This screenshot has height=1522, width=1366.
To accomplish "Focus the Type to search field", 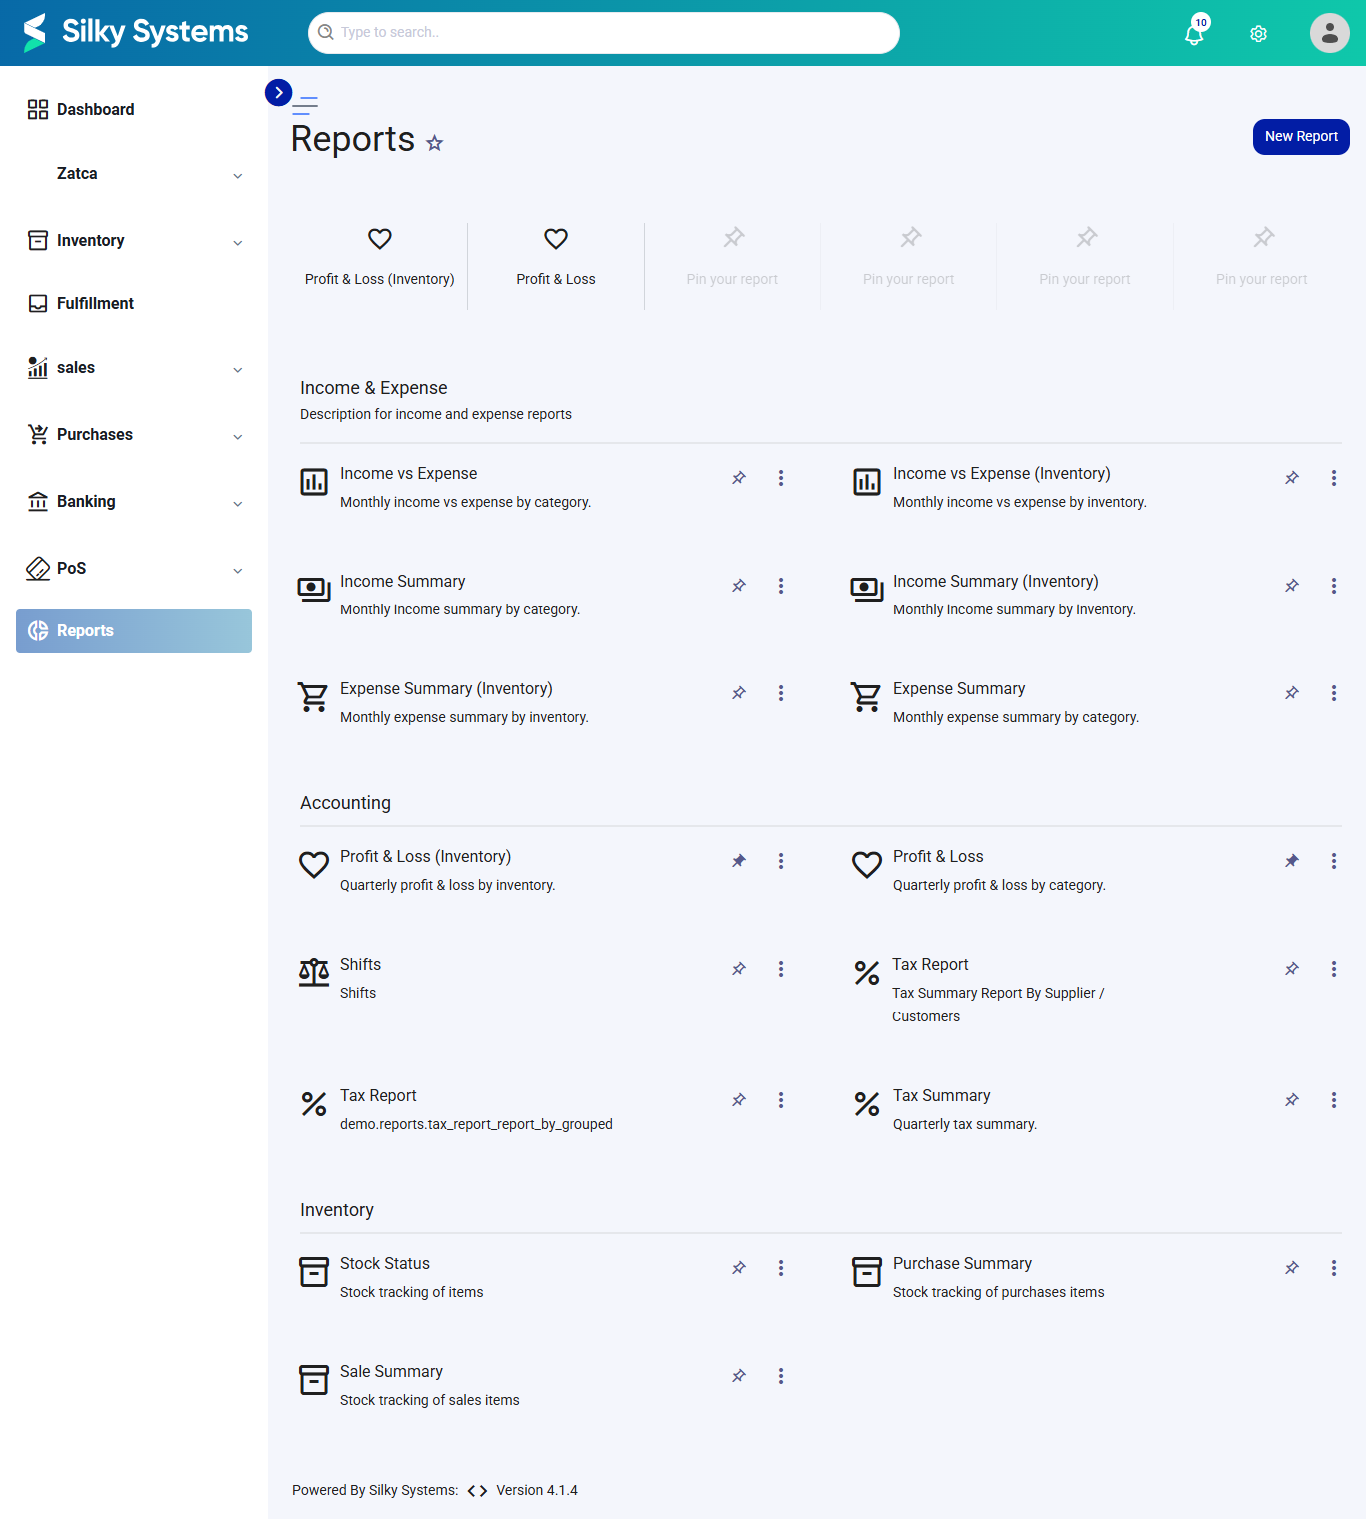I will pos(604,33).
